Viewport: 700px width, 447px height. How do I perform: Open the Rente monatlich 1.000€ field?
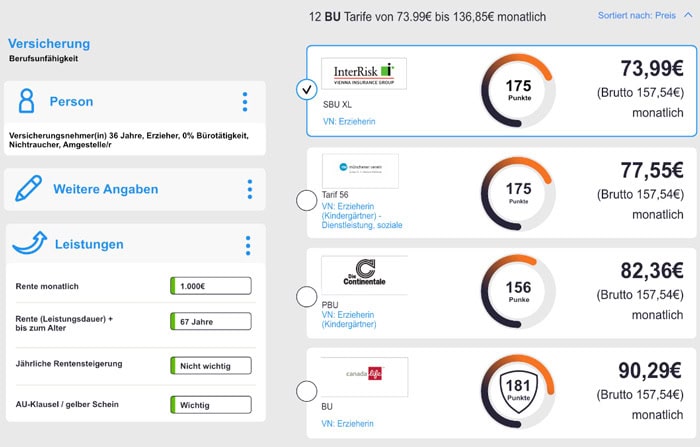point(211,286)
